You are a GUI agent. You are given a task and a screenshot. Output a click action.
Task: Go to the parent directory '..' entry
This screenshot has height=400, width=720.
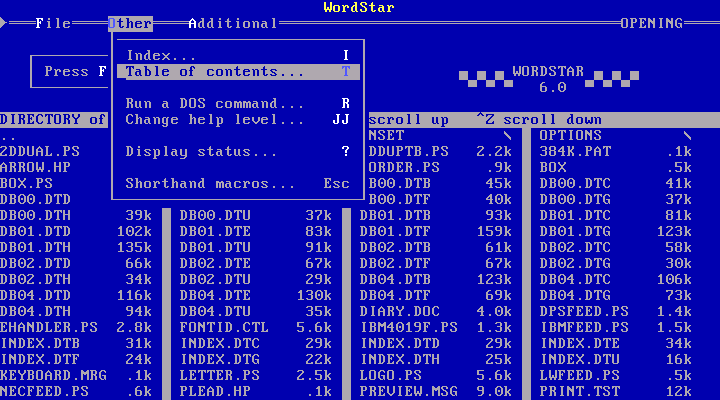tap(8, 137)
